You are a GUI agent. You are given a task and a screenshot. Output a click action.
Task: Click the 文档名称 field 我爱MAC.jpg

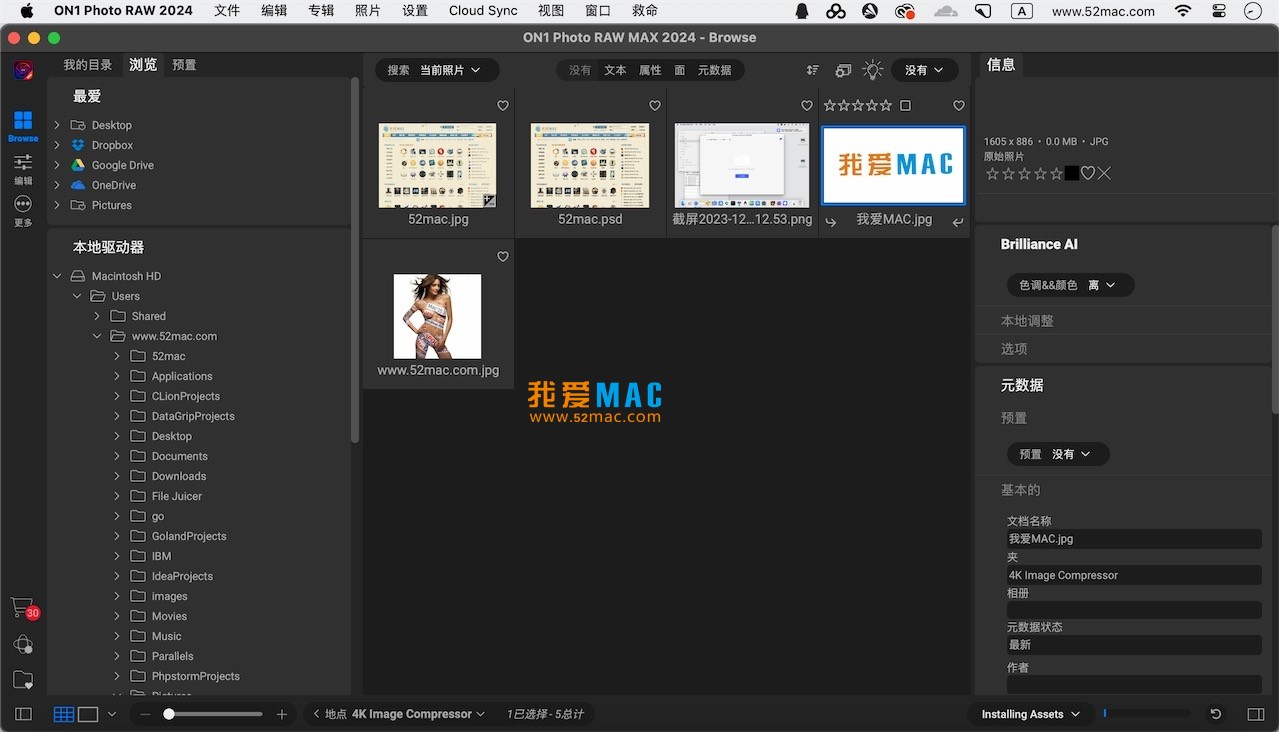point(1134,539)
